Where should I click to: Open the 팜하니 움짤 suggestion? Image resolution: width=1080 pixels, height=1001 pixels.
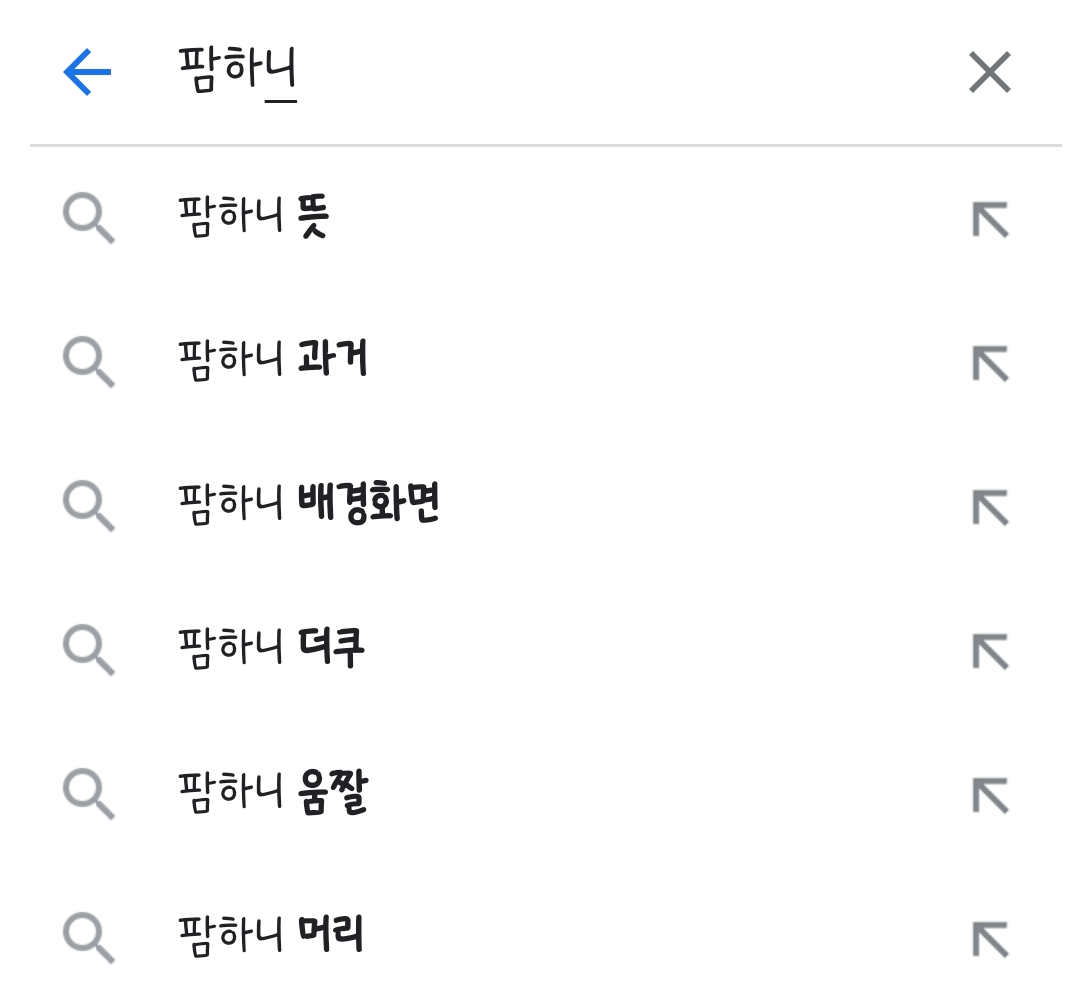pyautogui.click(x=272, y=793)
